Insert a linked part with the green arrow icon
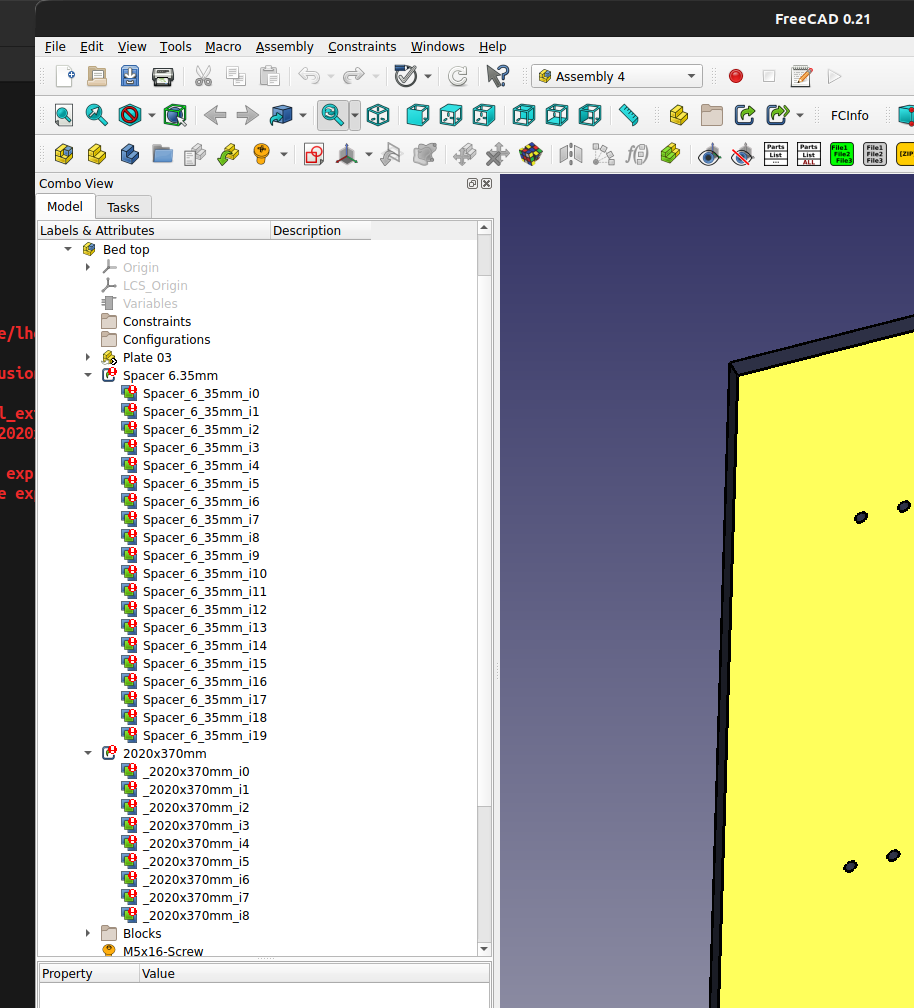This screenshot has width=914, height=1008. pyautogui.click(x=228, y=154)
